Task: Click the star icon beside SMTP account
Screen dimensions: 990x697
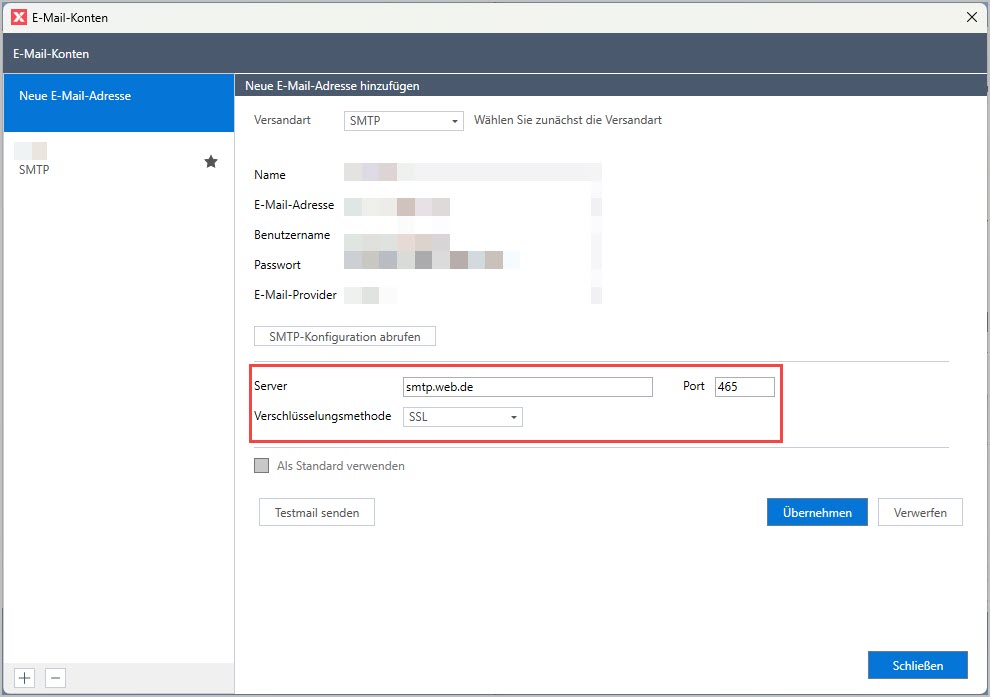Action: [x=211, y=161]
